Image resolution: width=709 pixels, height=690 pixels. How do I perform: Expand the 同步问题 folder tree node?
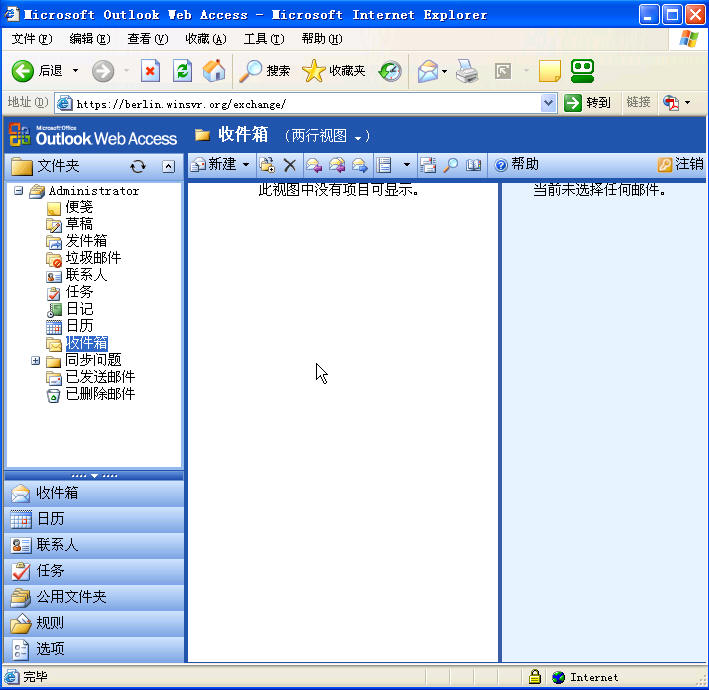[x=36, y=360]
